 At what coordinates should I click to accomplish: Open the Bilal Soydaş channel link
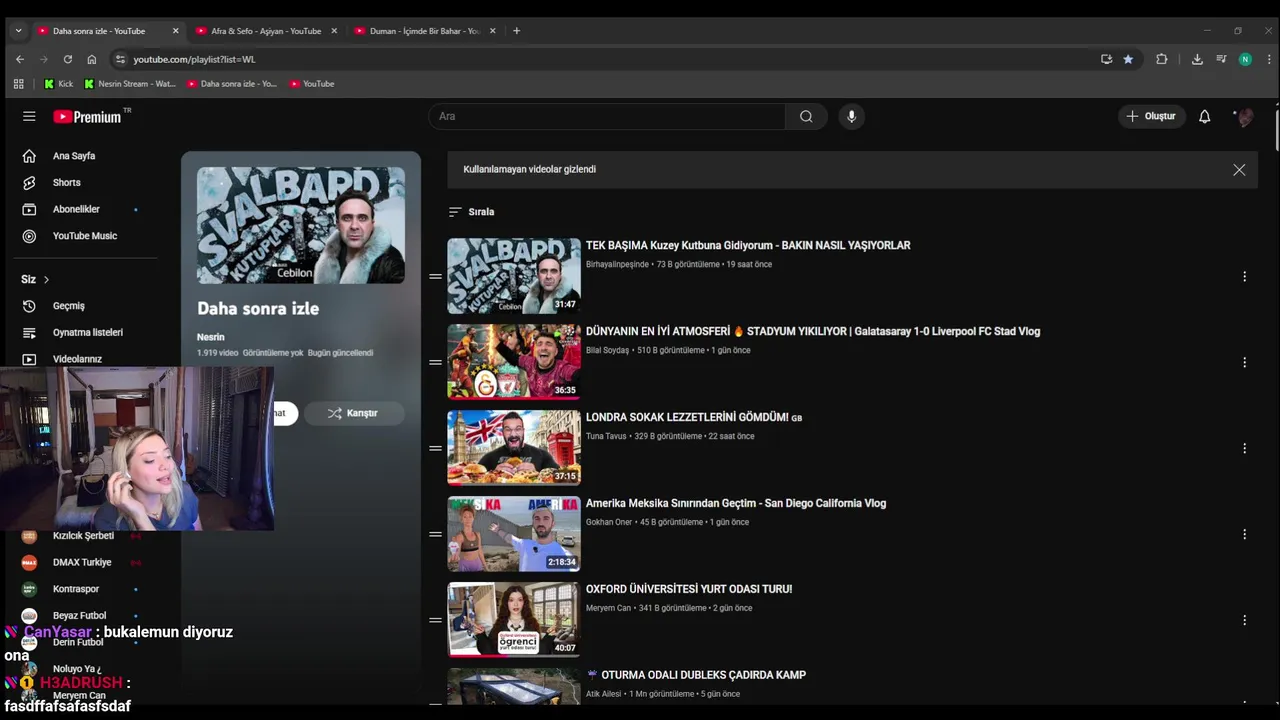[607, 350]
